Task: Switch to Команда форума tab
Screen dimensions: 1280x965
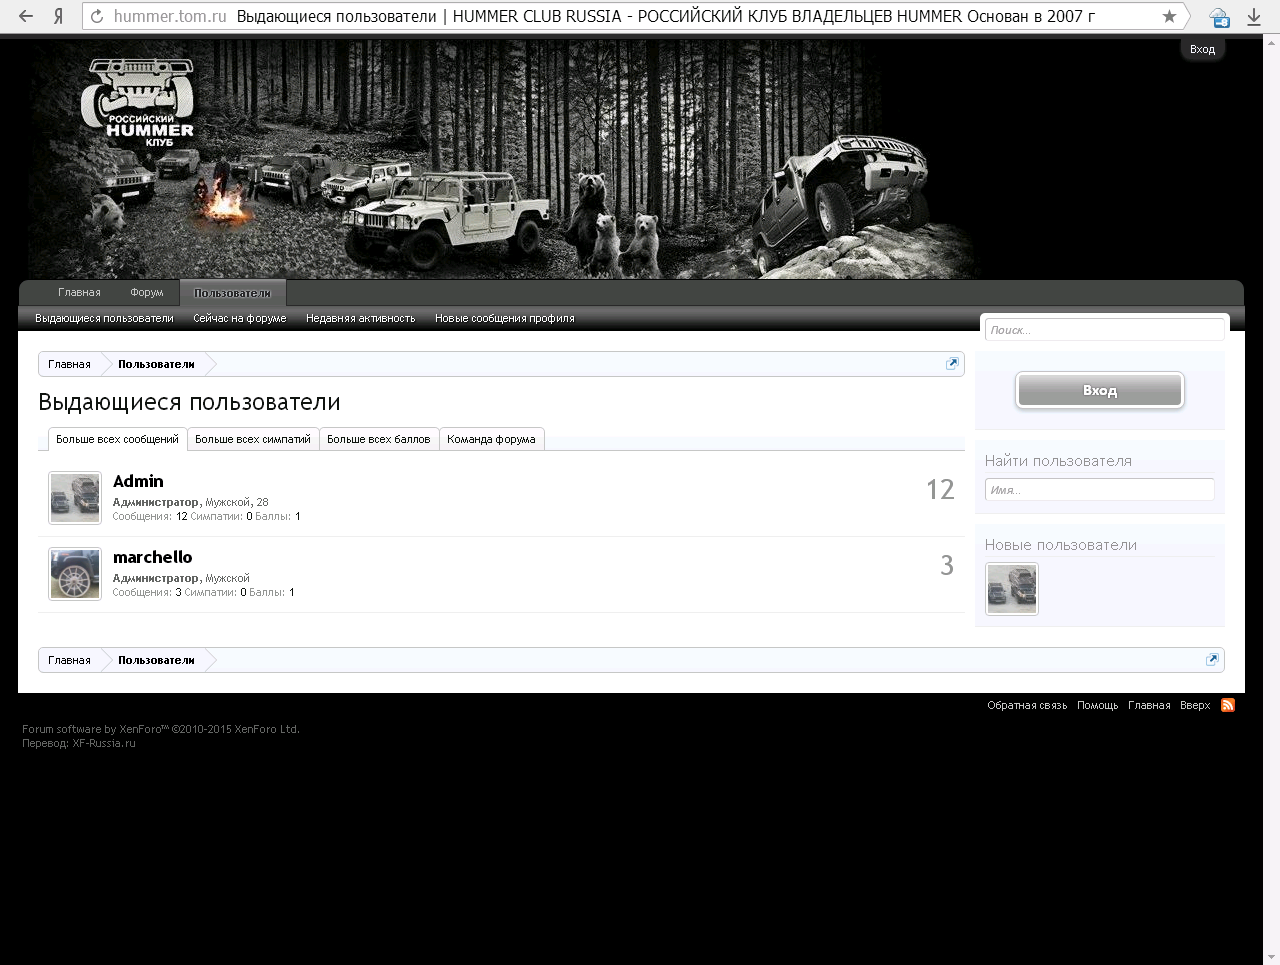Action: [x=491, y=439]
